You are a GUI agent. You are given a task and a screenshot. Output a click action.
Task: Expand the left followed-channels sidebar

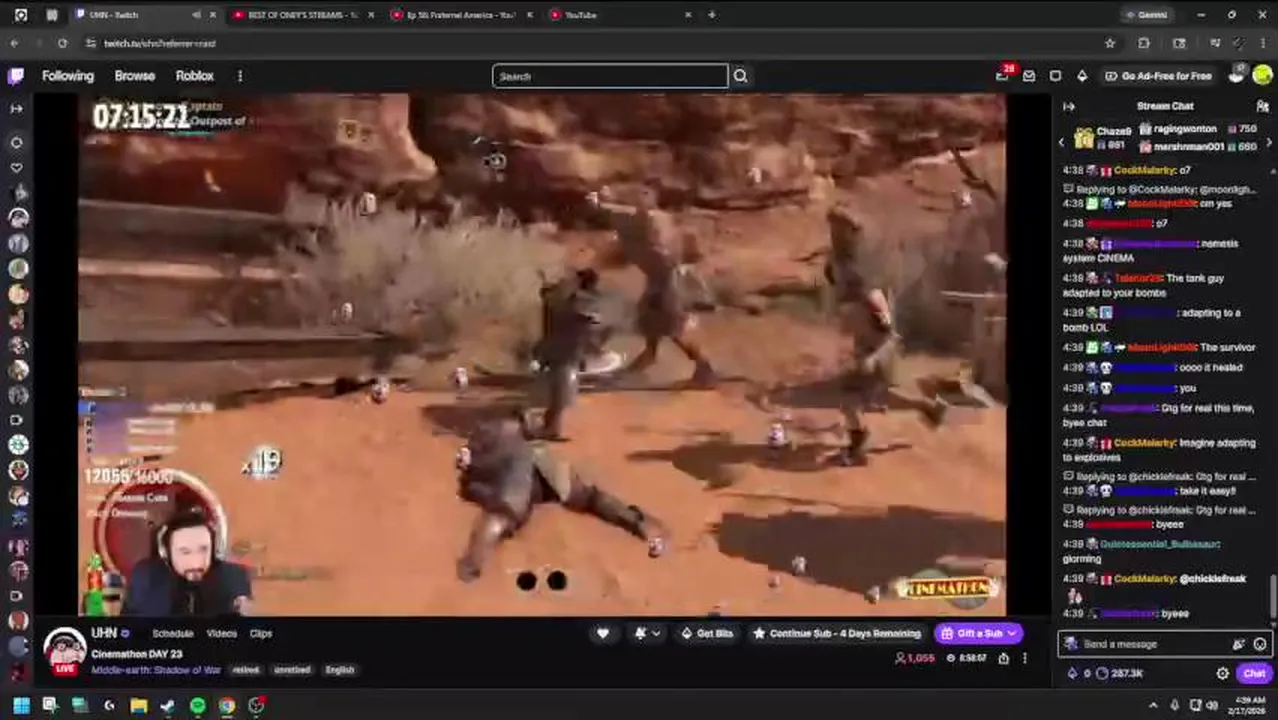point(16,108)
